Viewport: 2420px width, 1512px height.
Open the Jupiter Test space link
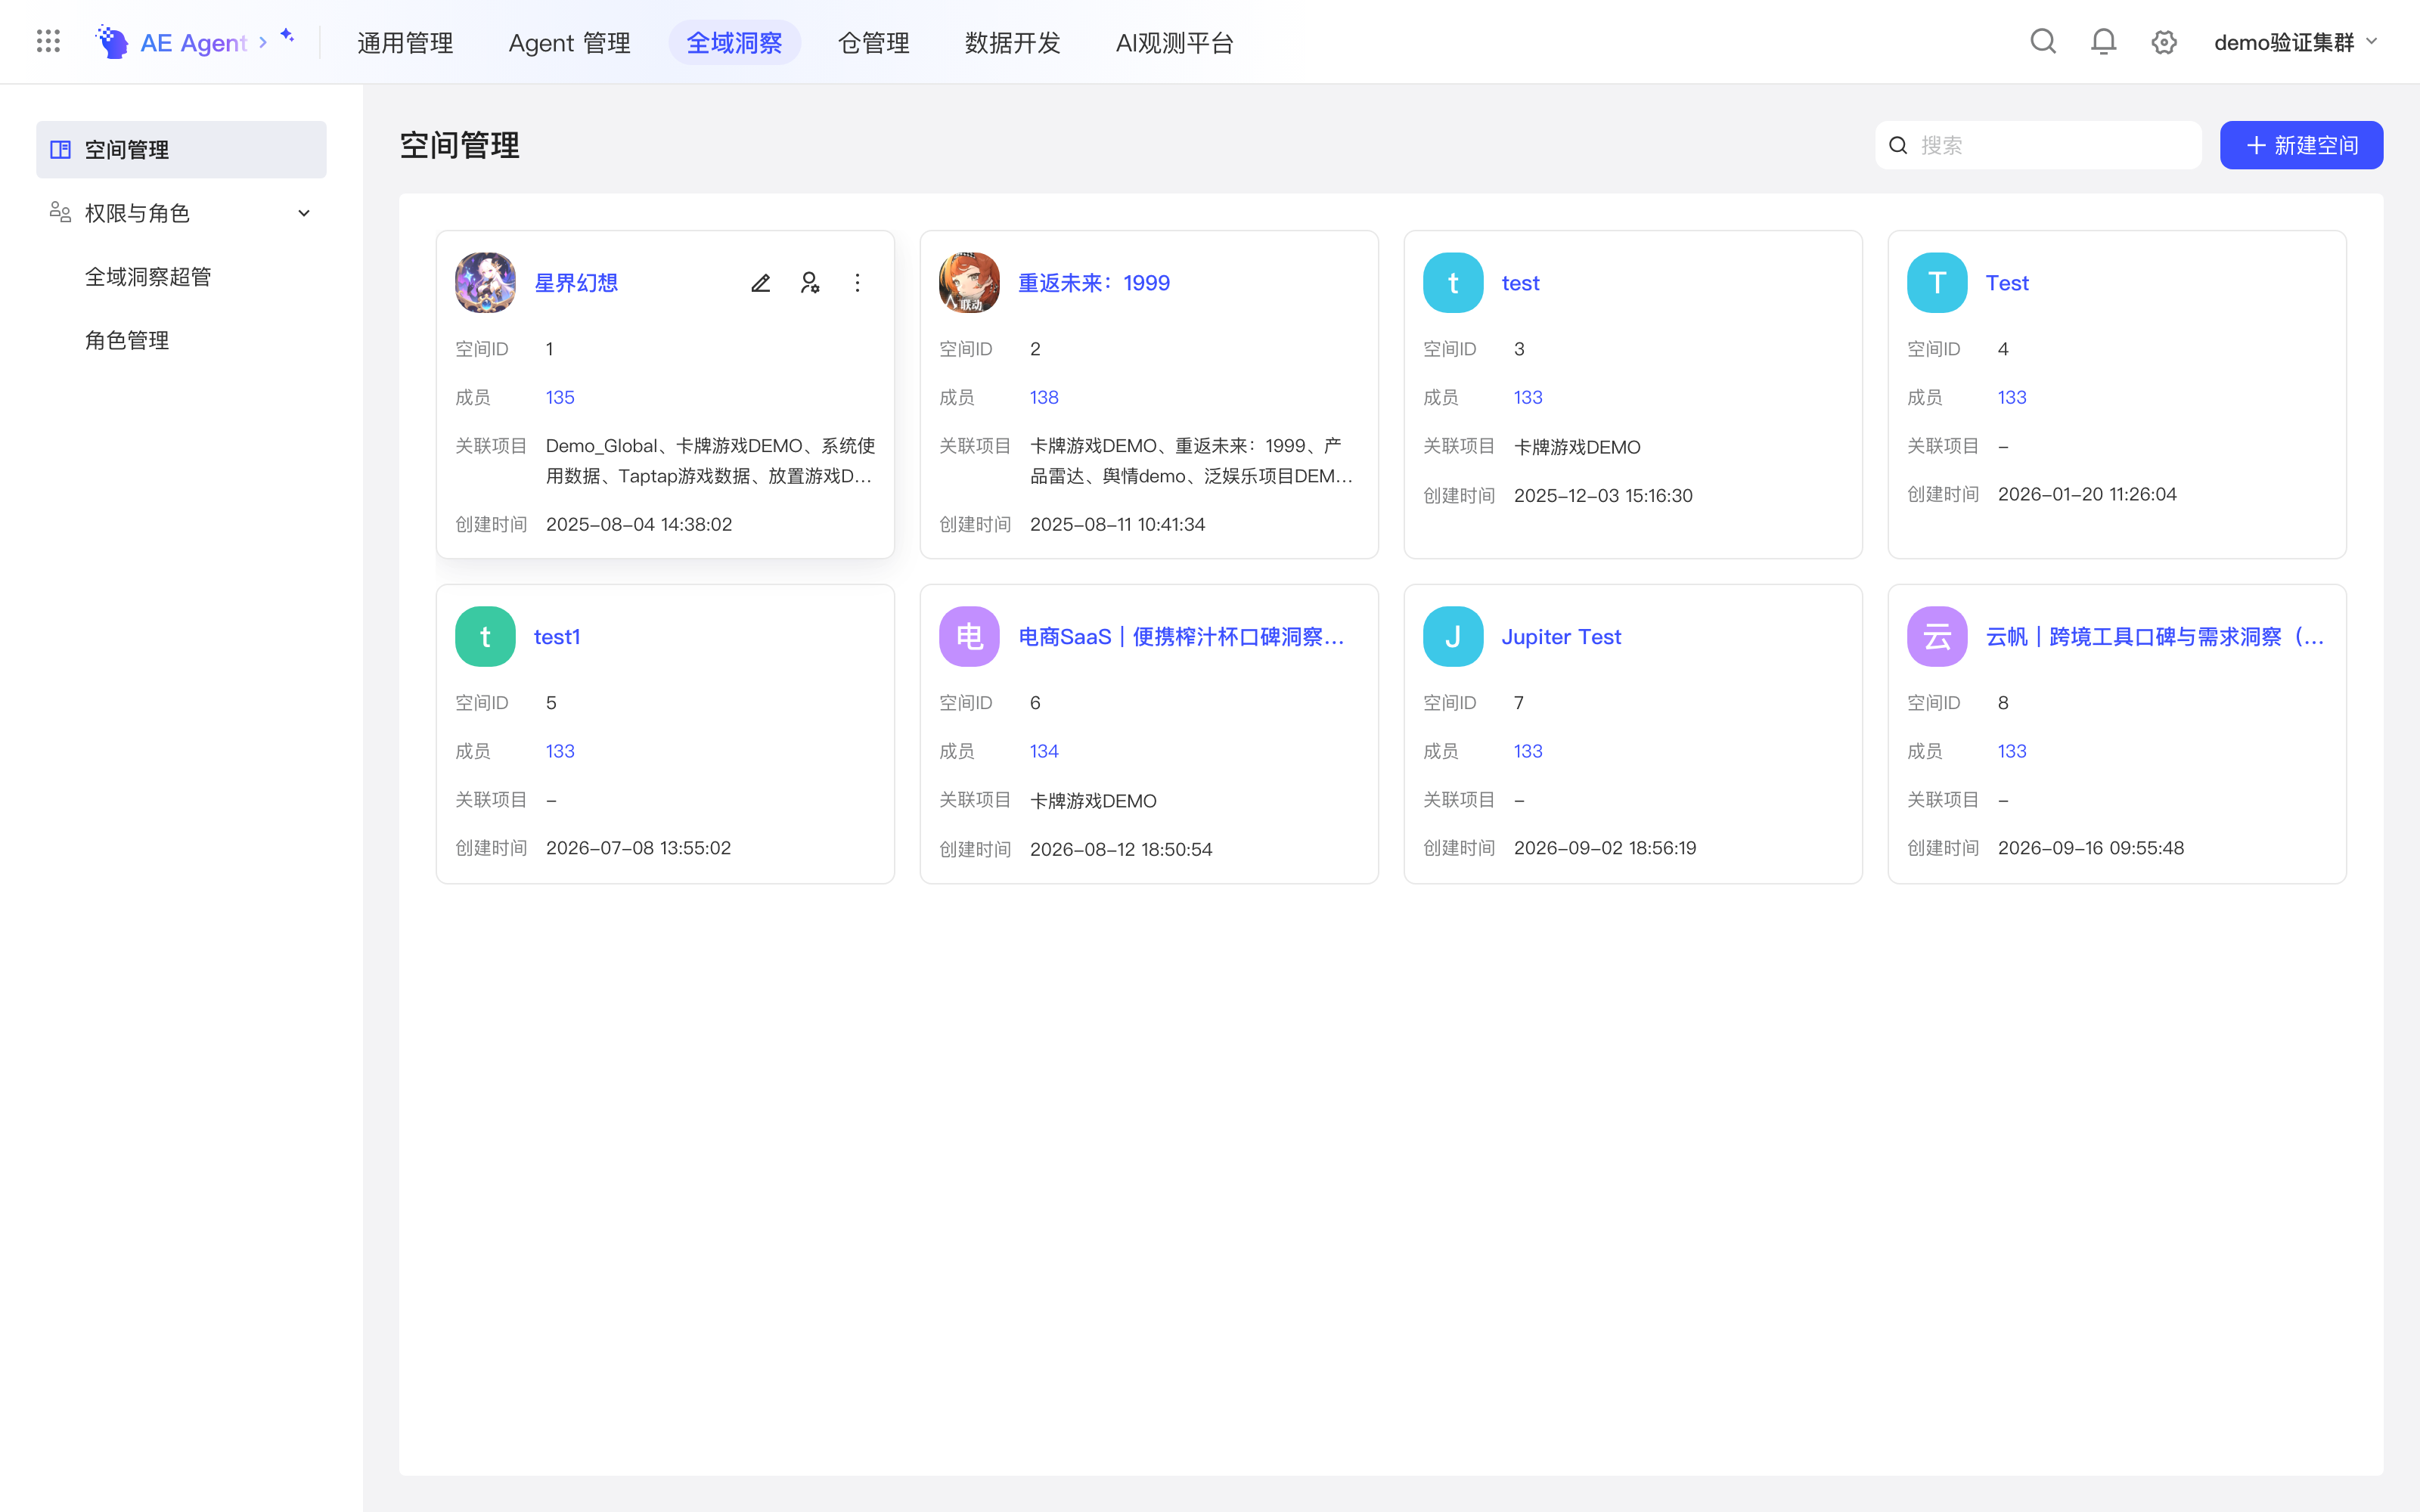click(1561, 637)
